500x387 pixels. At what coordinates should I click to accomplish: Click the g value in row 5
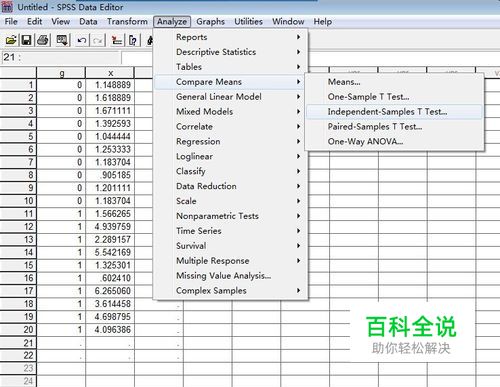[x=61, y=136]
